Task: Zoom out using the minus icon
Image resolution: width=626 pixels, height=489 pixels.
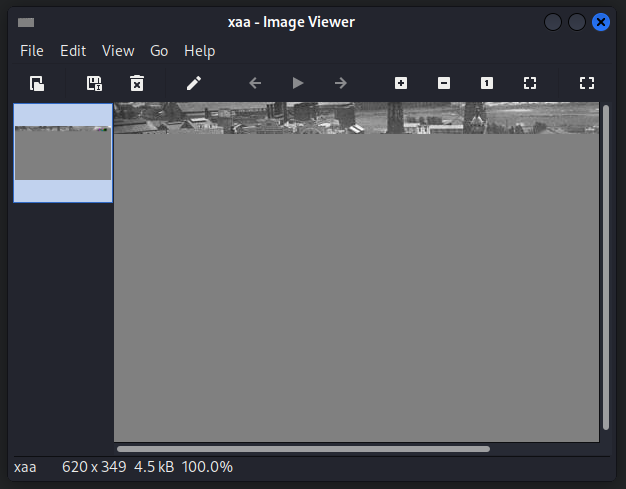Action: pyautogui.click(x=444, y=83)
